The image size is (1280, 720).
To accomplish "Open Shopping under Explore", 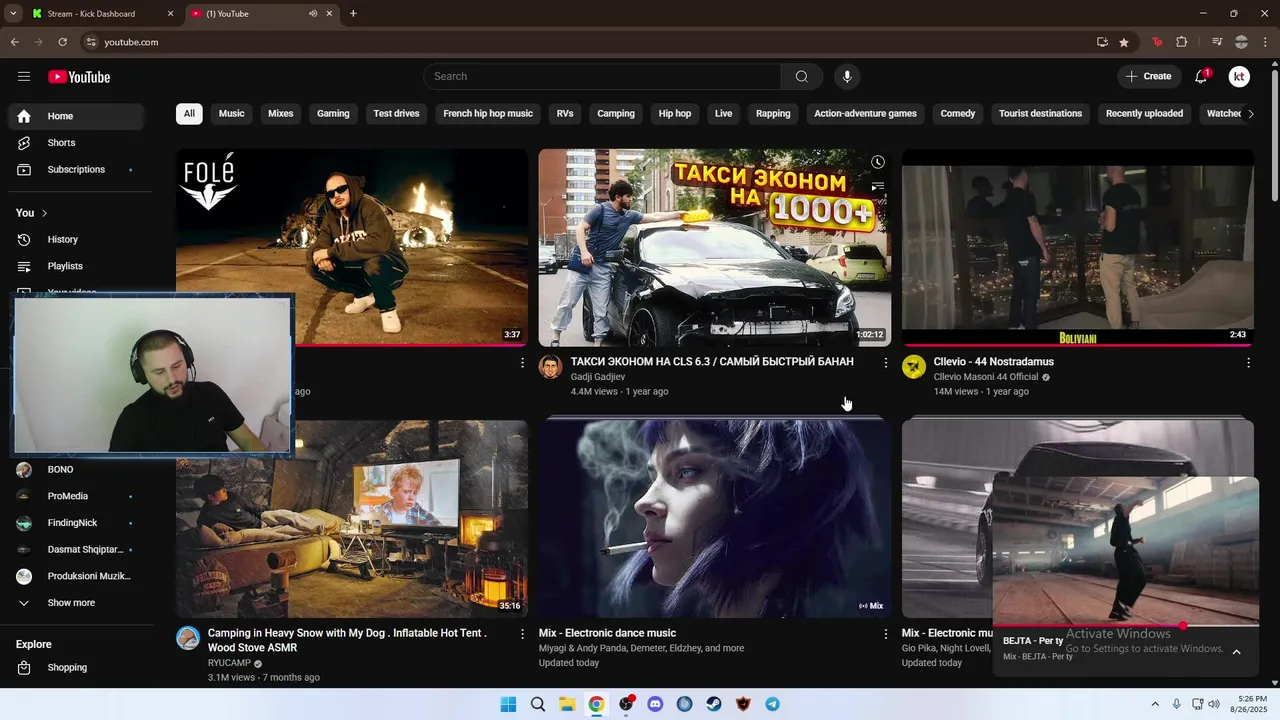I will point(76,668).
